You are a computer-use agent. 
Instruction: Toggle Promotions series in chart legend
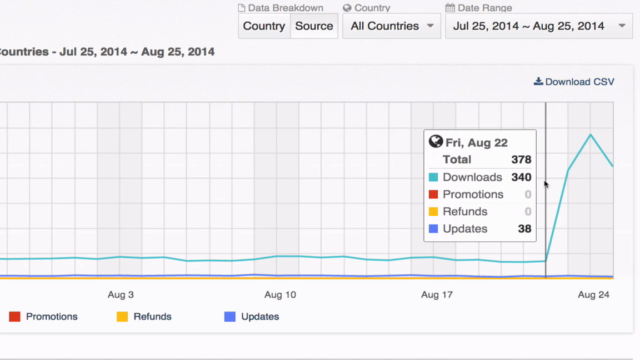(x=43, y=317)
